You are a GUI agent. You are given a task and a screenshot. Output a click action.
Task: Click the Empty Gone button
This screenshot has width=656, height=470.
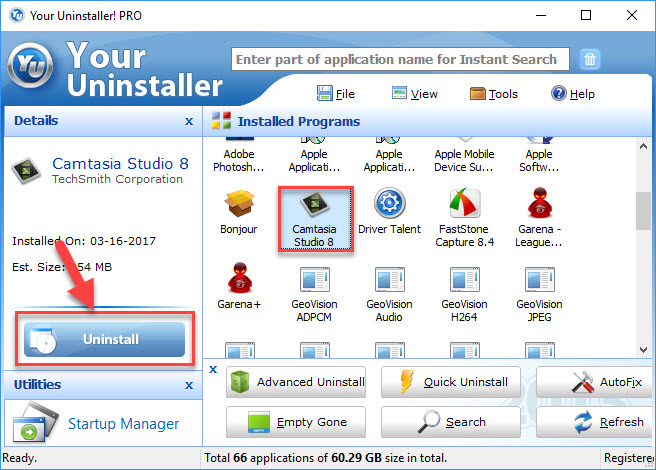pyautogui.click(x=296, y=422)
